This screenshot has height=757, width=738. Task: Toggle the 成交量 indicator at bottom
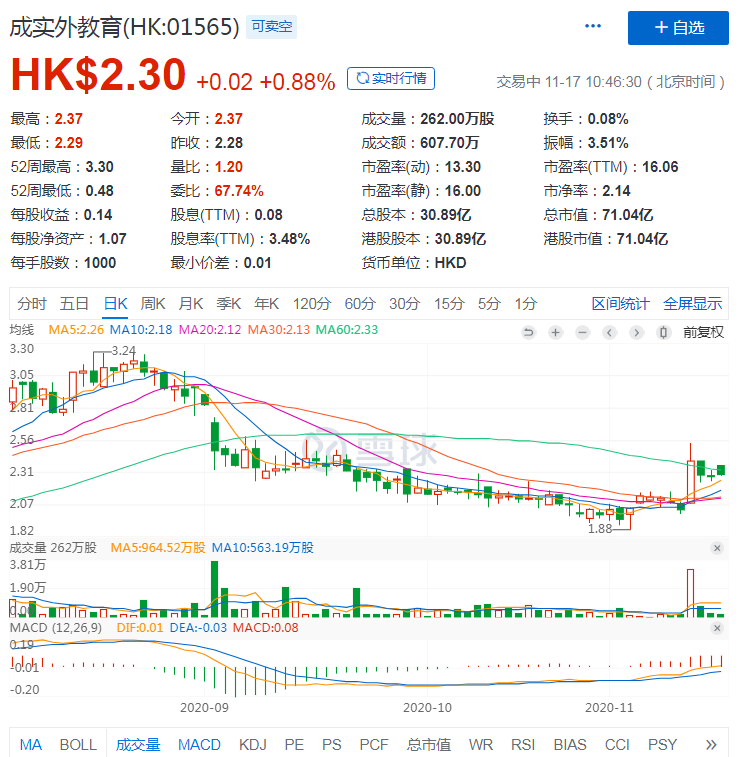[x=138, y=744]
